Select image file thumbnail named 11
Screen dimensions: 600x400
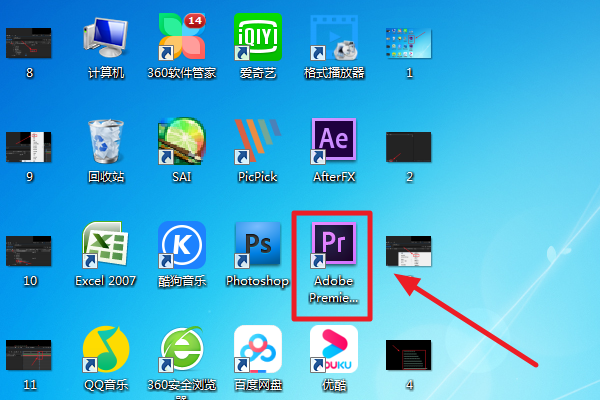(x=29, y=355)
